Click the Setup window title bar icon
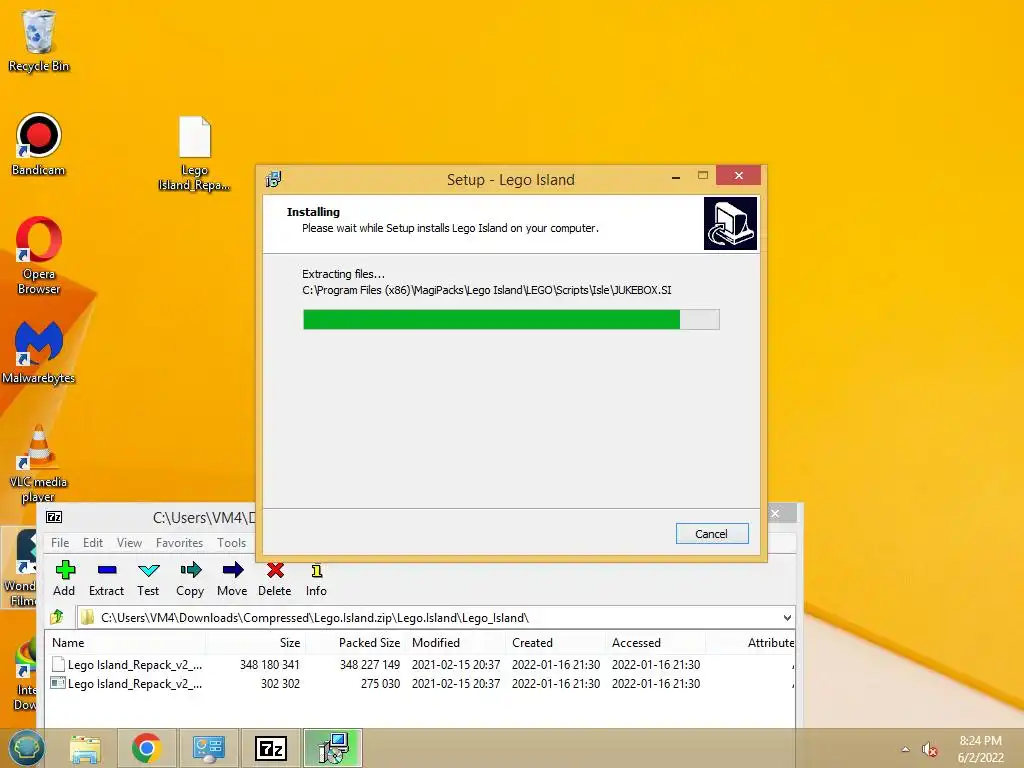 pyautogui.click(x=274, y=179)
